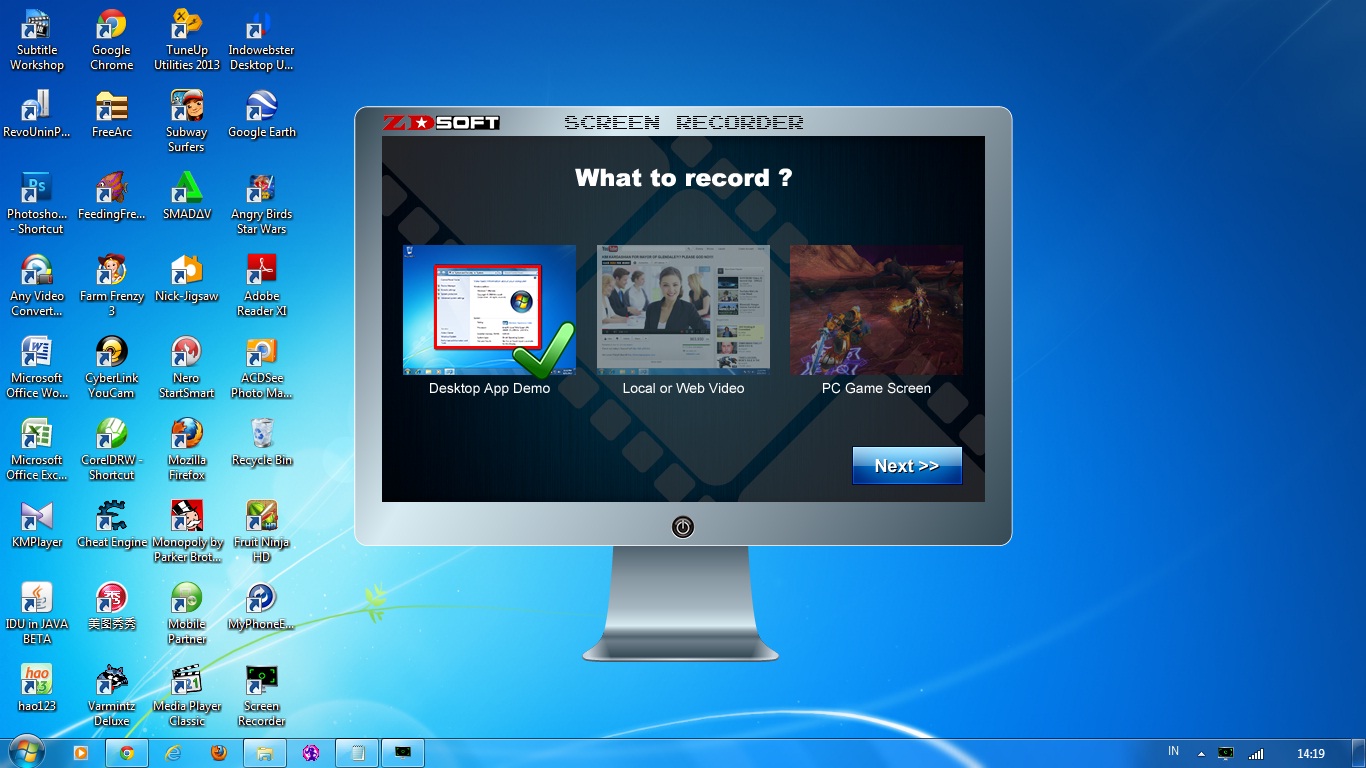Click the 14:19 taskbar clock
This screenshot has width=1366, height=768.
click(1310, 754)
